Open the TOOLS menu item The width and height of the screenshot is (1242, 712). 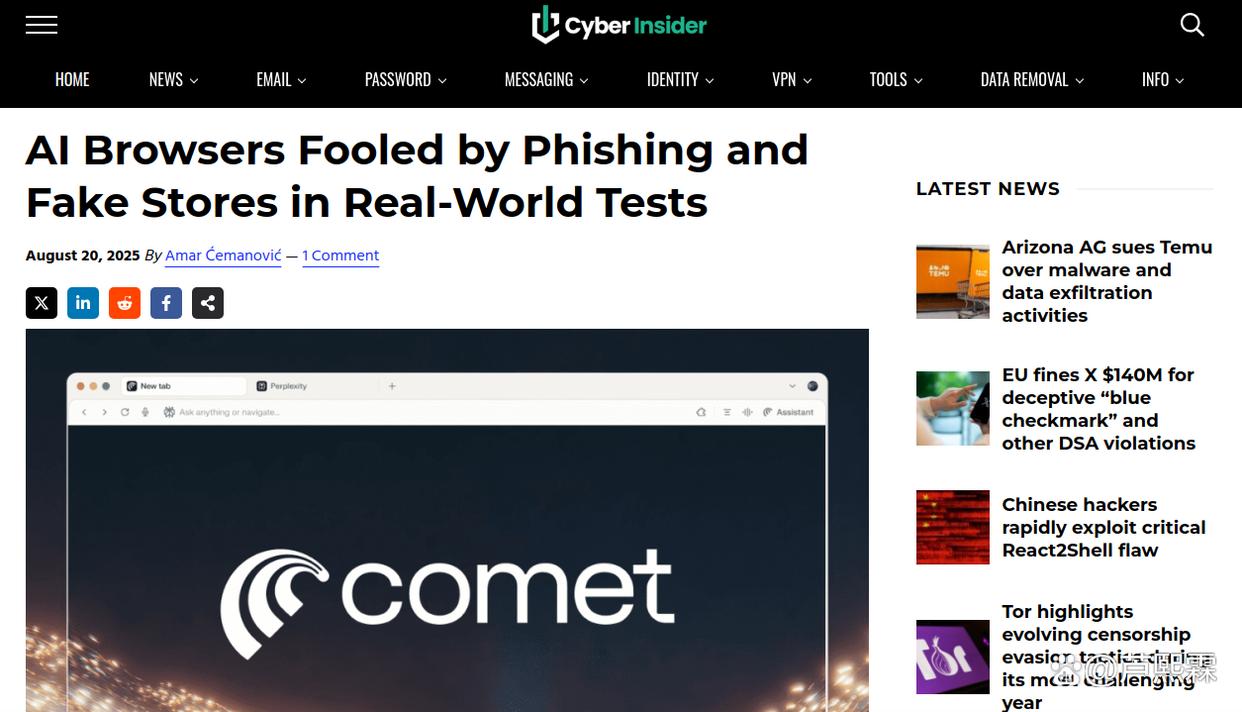coord(896,80)
